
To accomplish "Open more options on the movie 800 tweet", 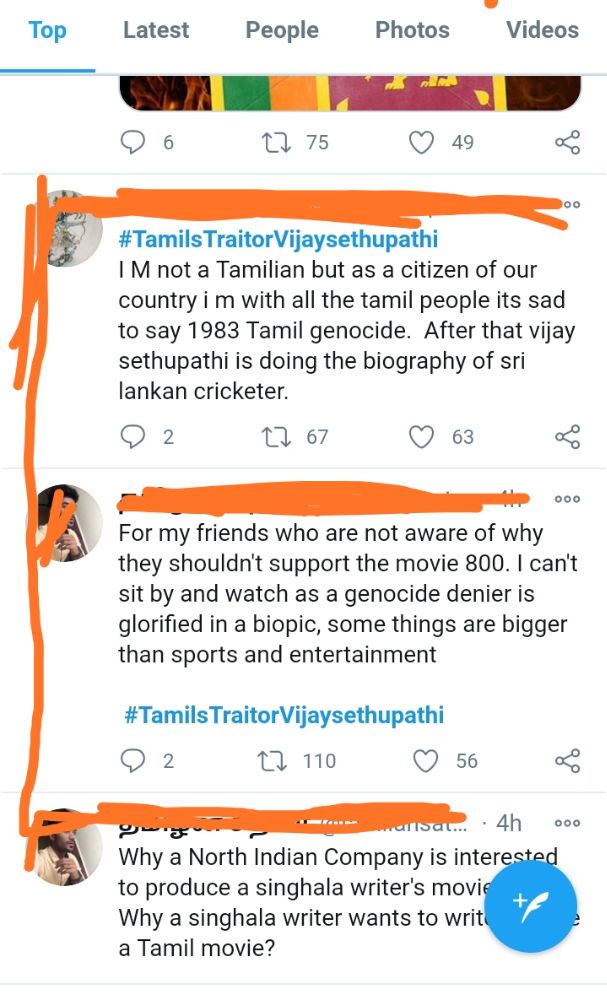I will (568, 499).
